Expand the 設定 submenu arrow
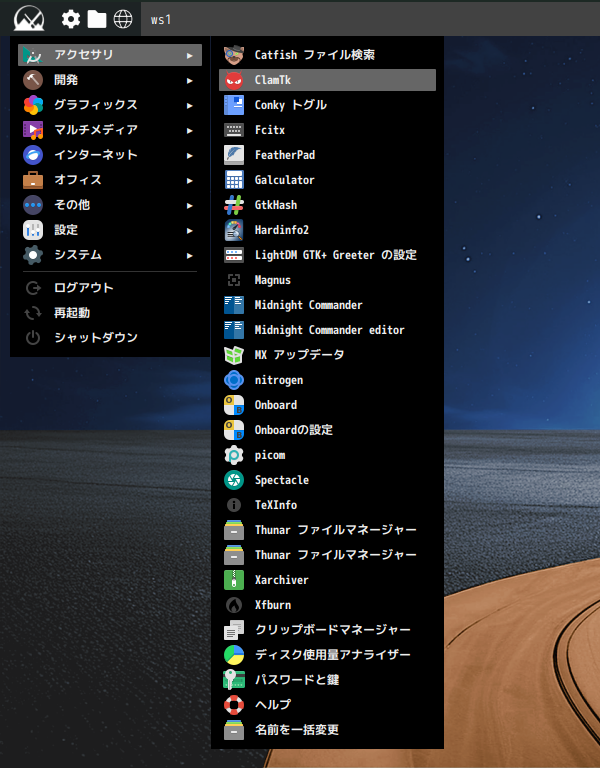Image resolution: width=600 pixels, height=768 pixels. (x=190, y=230)
